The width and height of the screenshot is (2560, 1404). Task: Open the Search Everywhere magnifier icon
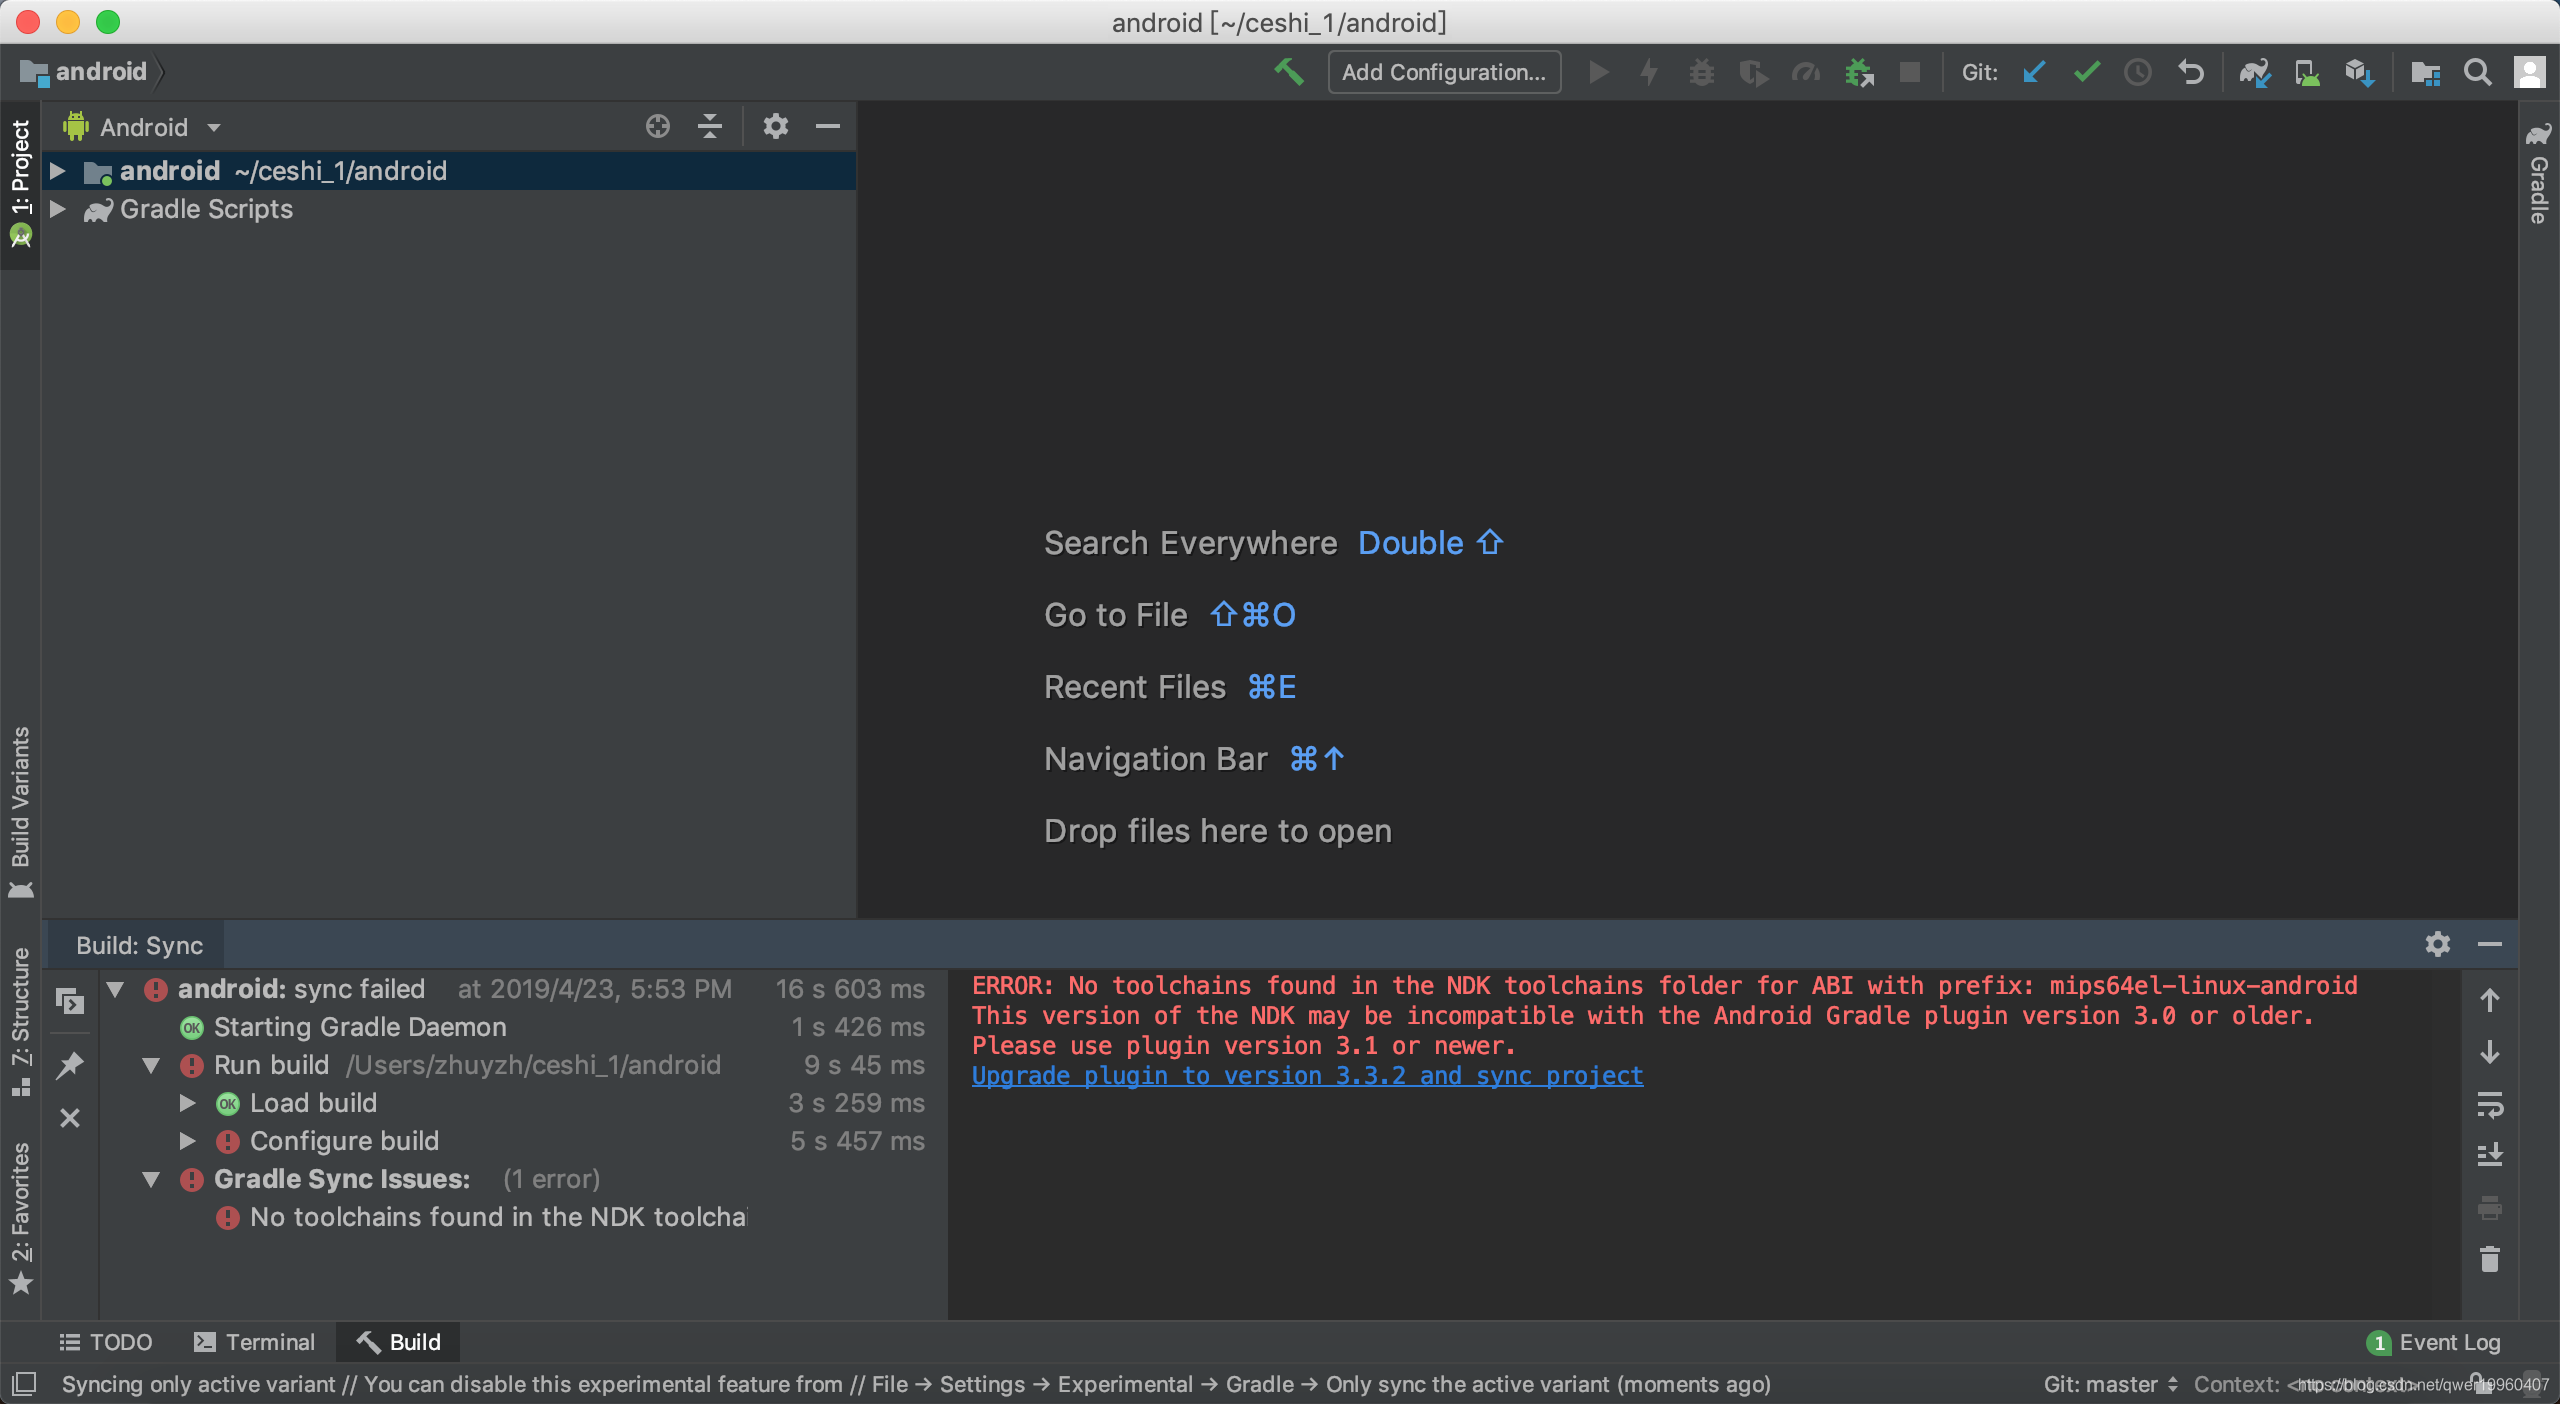(x=2477, y=72)
